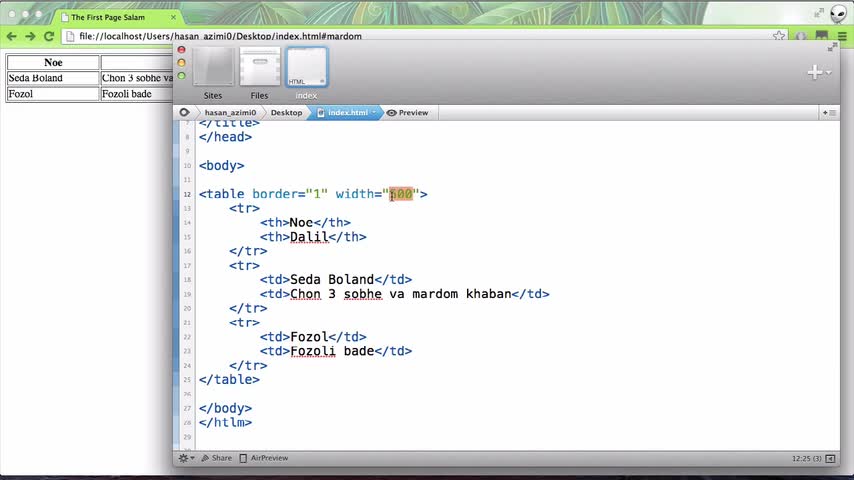Viewport: 854px width, 480px height.
Task: Open the Chrome hamburger menu
Action: (842, 37)
